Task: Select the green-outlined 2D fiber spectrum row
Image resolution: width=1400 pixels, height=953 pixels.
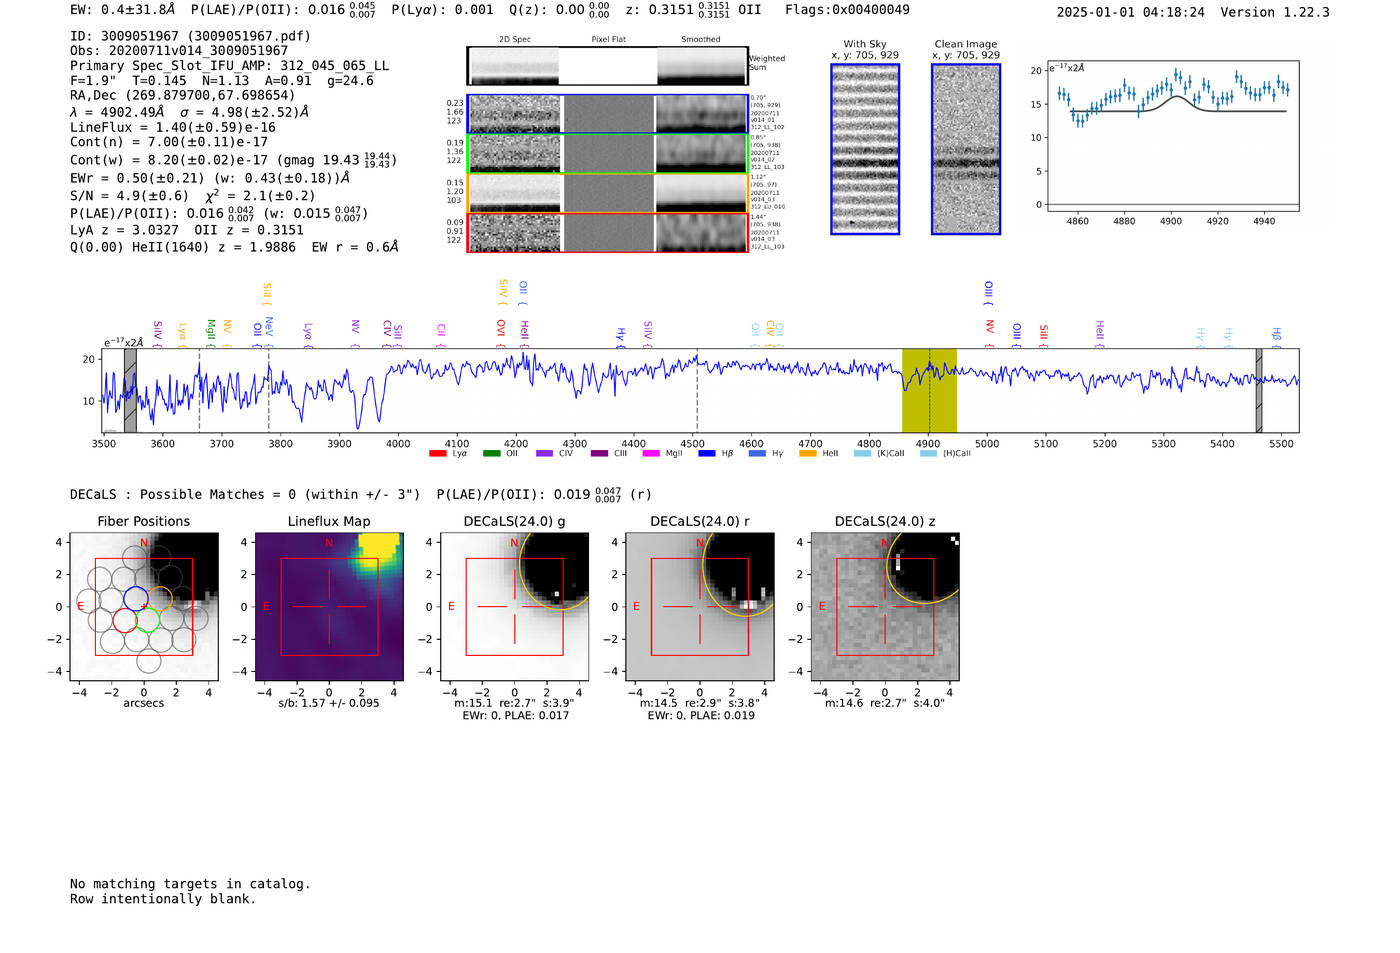Action: 607,153
